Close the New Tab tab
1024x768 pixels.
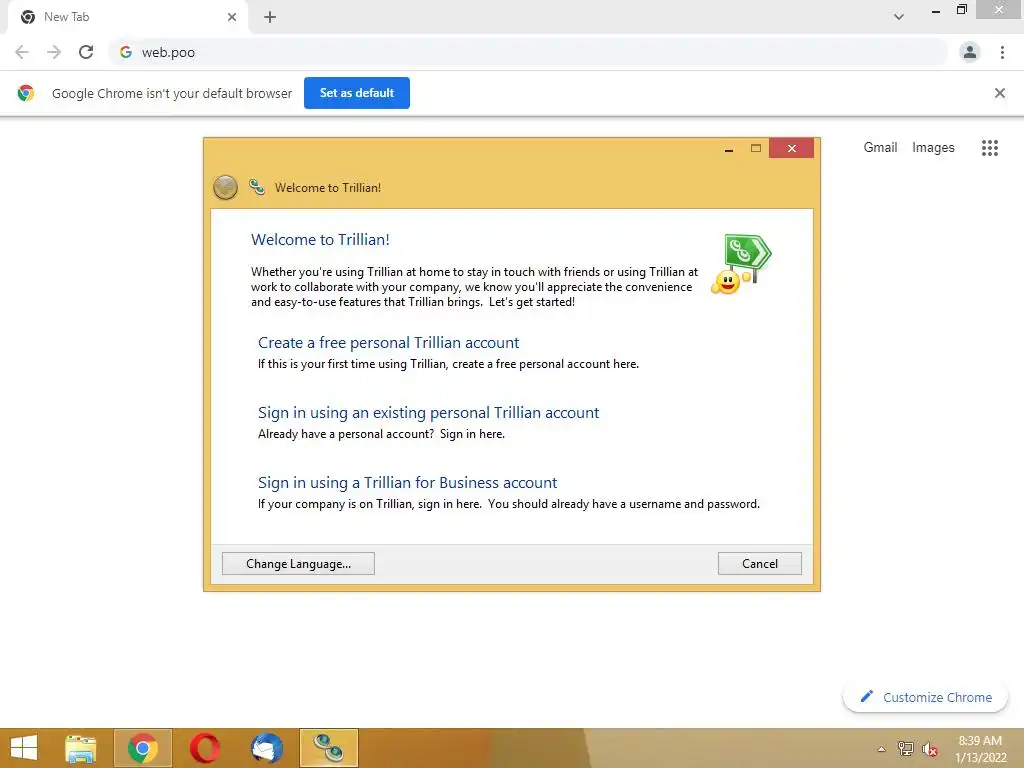pos(232,17)
